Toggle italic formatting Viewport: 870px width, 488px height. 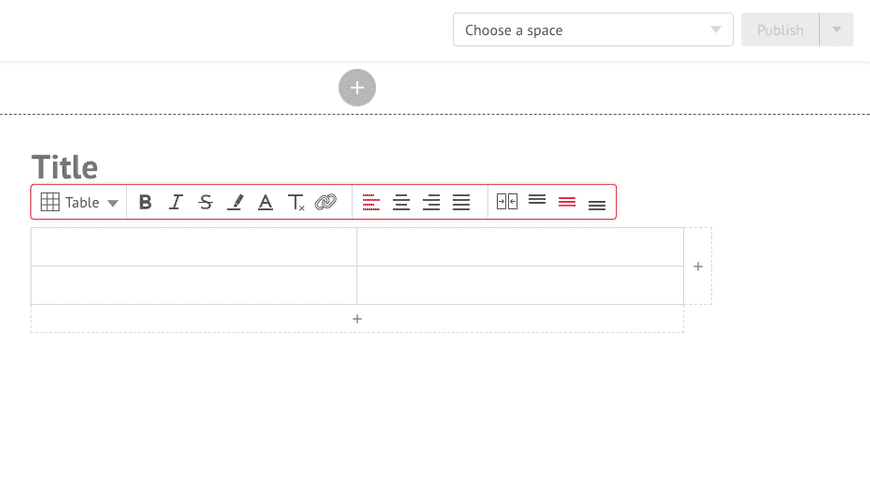pos(176,202)
